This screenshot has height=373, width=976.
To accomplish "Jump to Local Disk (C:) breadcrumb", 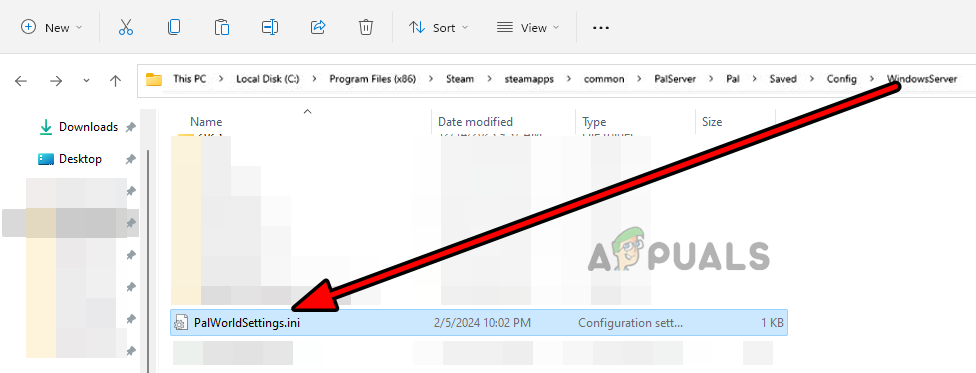I will point(268,79).
